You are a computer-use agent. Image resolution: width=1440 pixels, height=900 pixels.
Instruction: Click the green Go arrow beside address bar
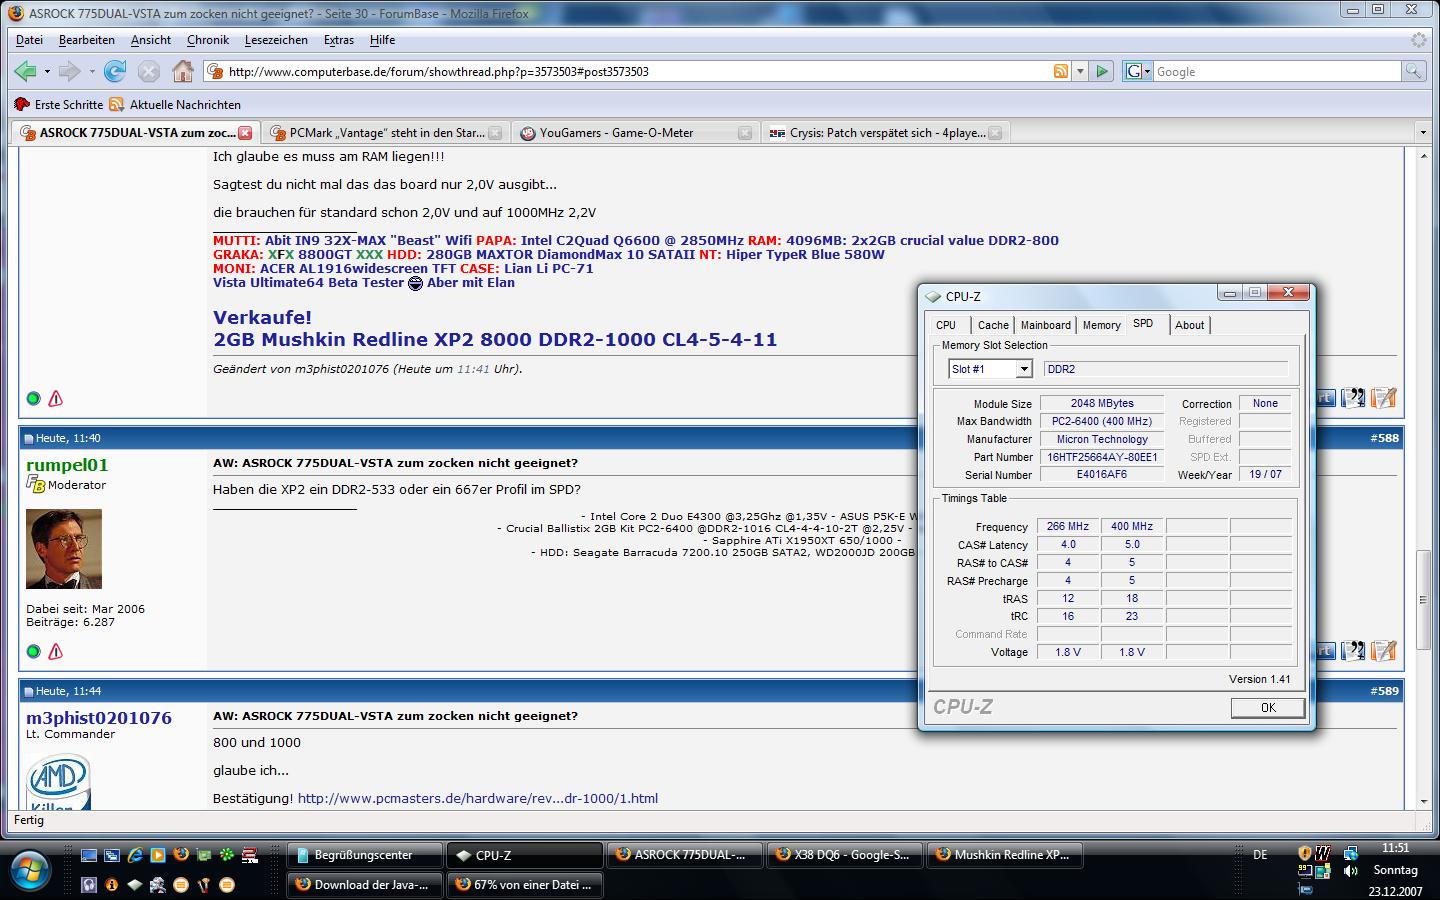pos(1102,71)
